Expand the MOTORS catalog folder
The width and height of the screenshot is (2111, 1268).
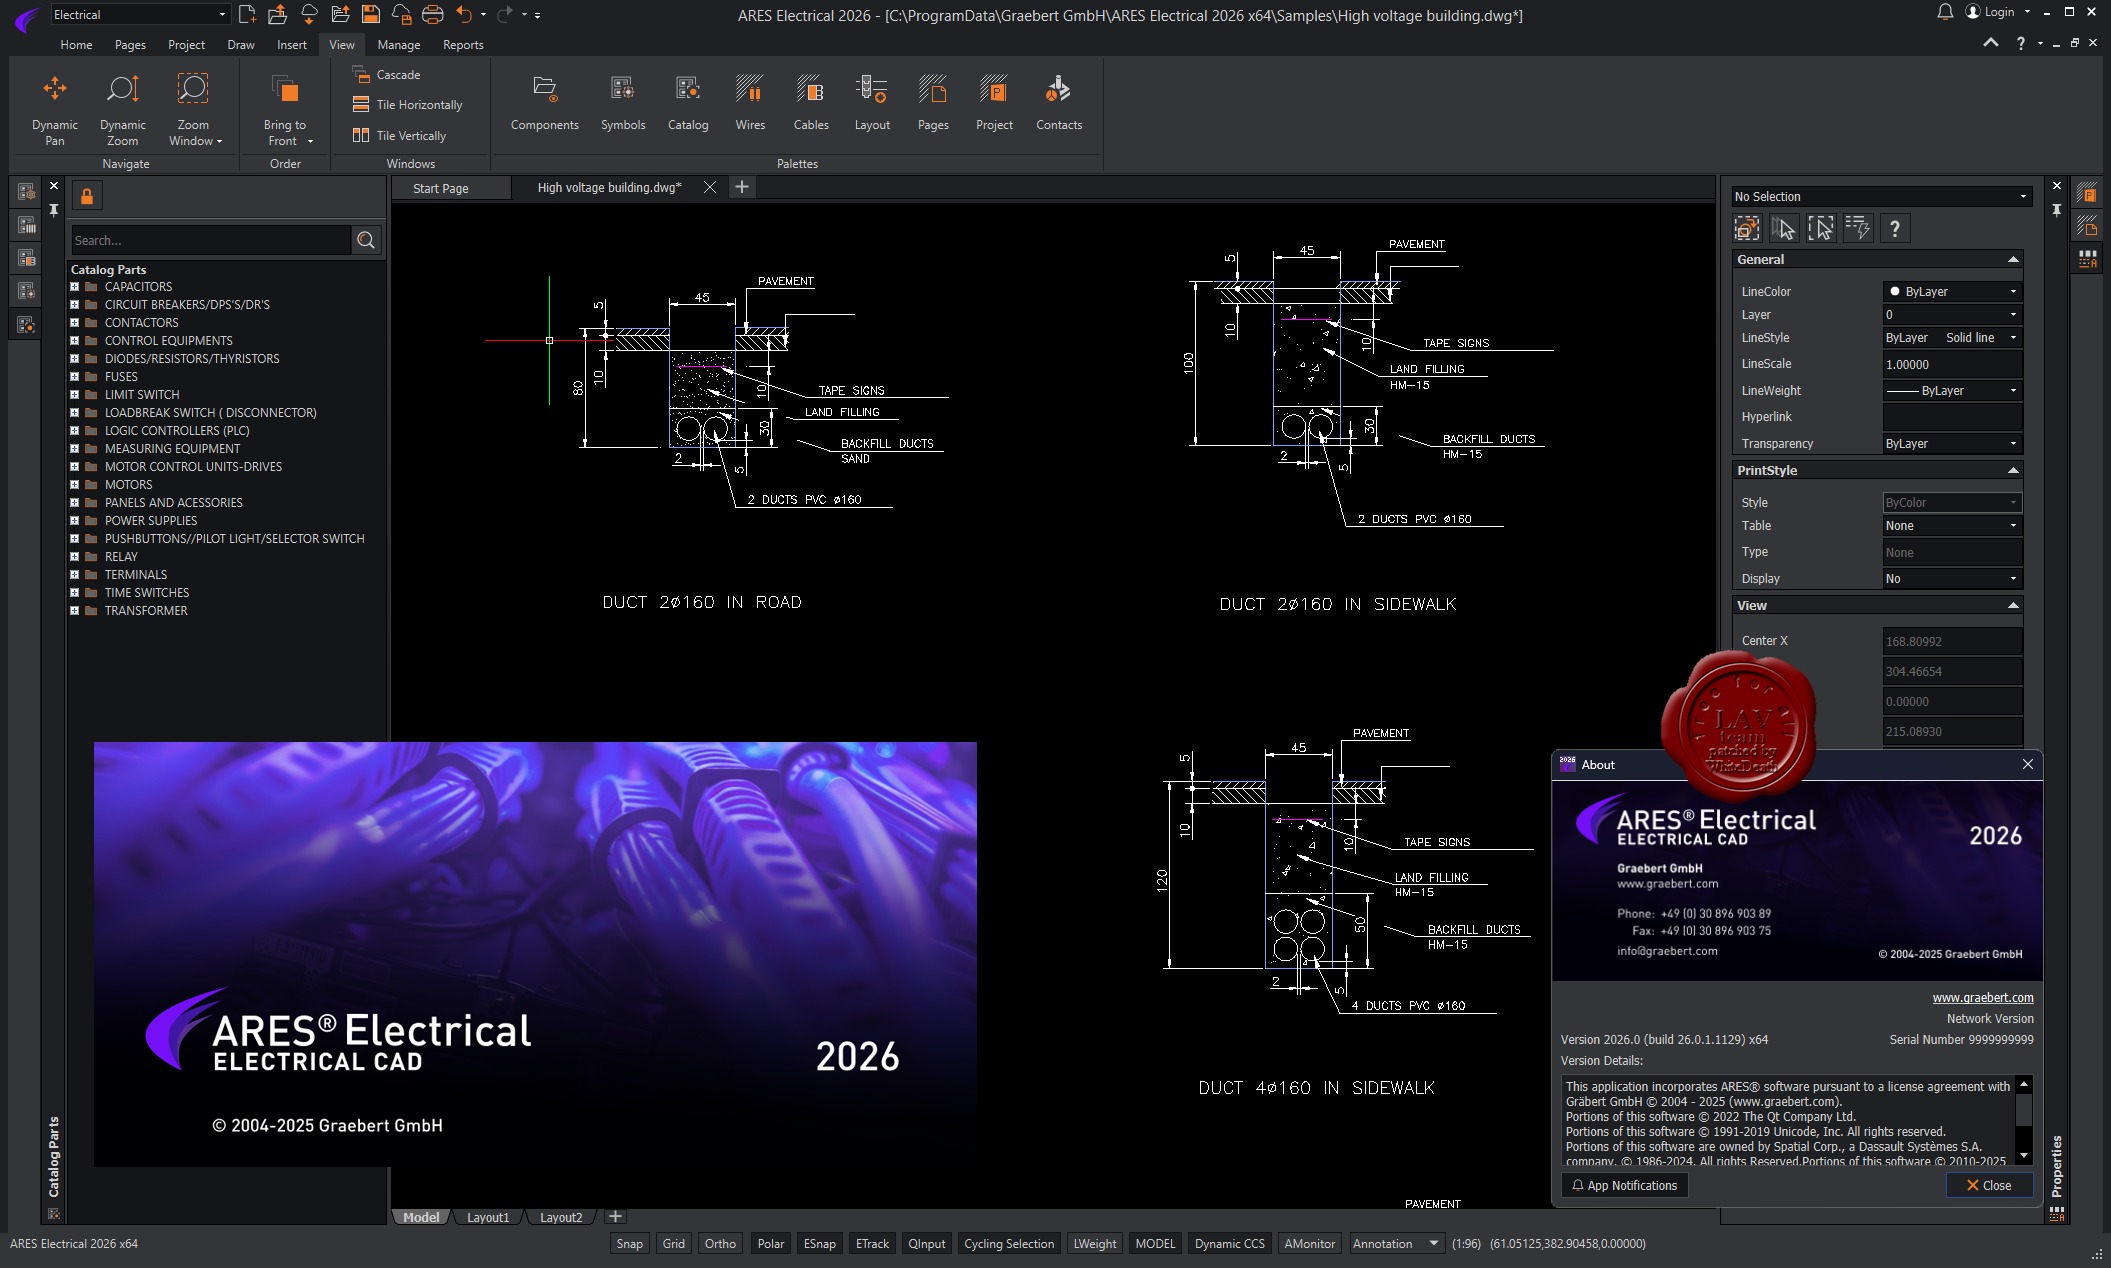(x=74, y=485)
